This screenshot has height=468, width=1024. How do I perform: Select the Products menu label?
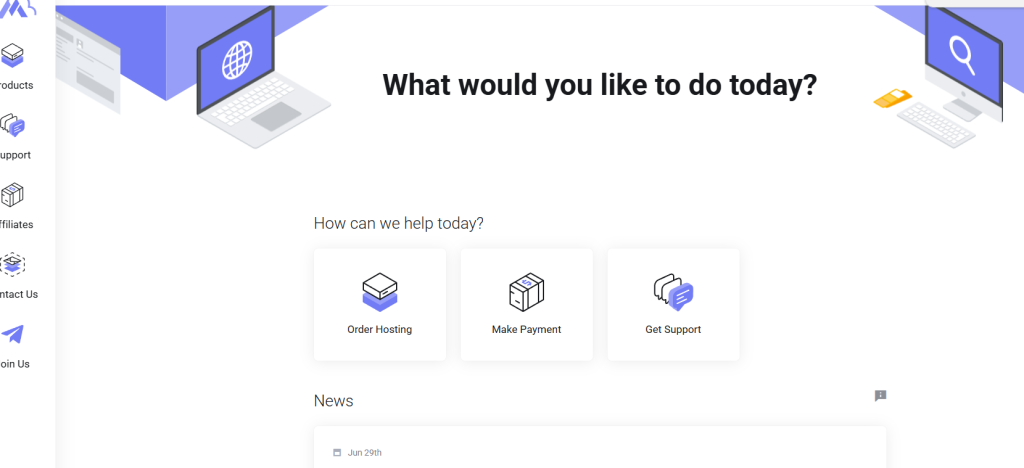click(16, 86)
